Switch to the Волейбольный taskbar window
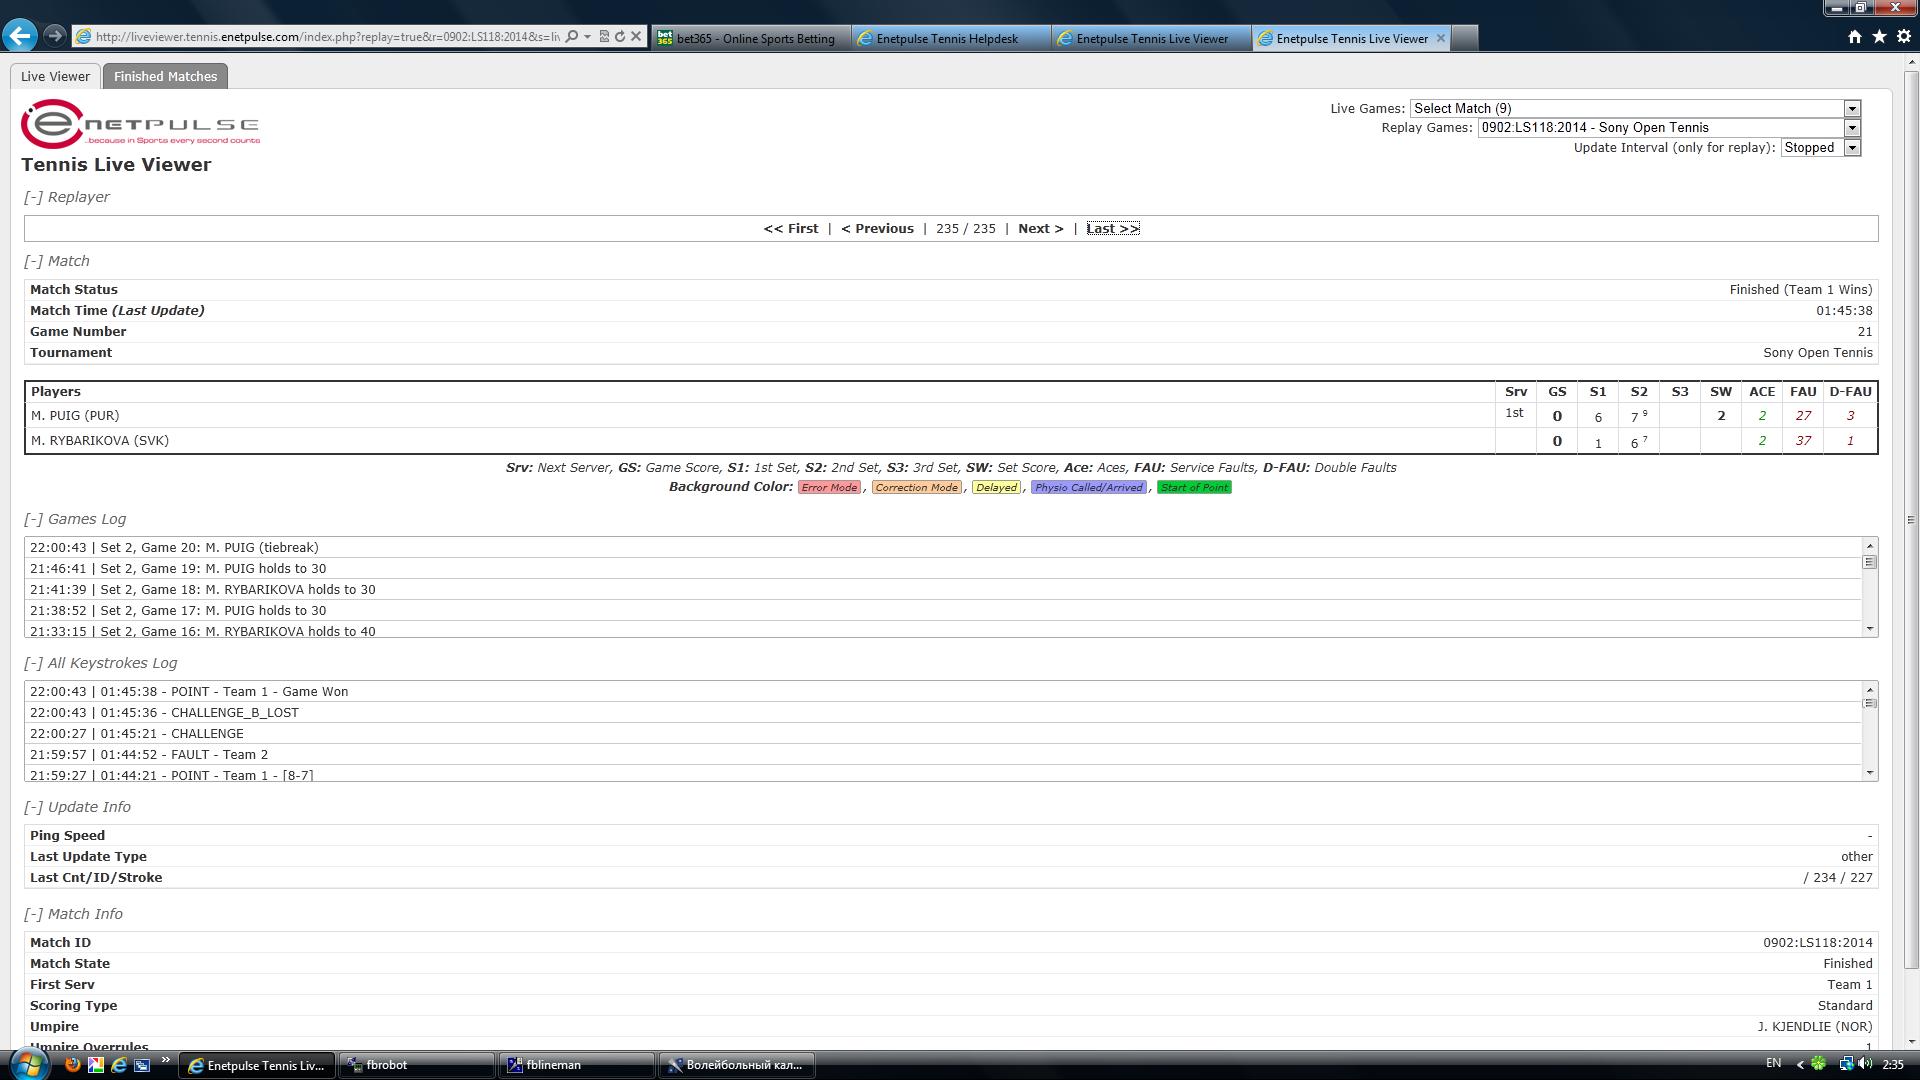Viewport: 1920px width, 1080px height. [737, 1065]
